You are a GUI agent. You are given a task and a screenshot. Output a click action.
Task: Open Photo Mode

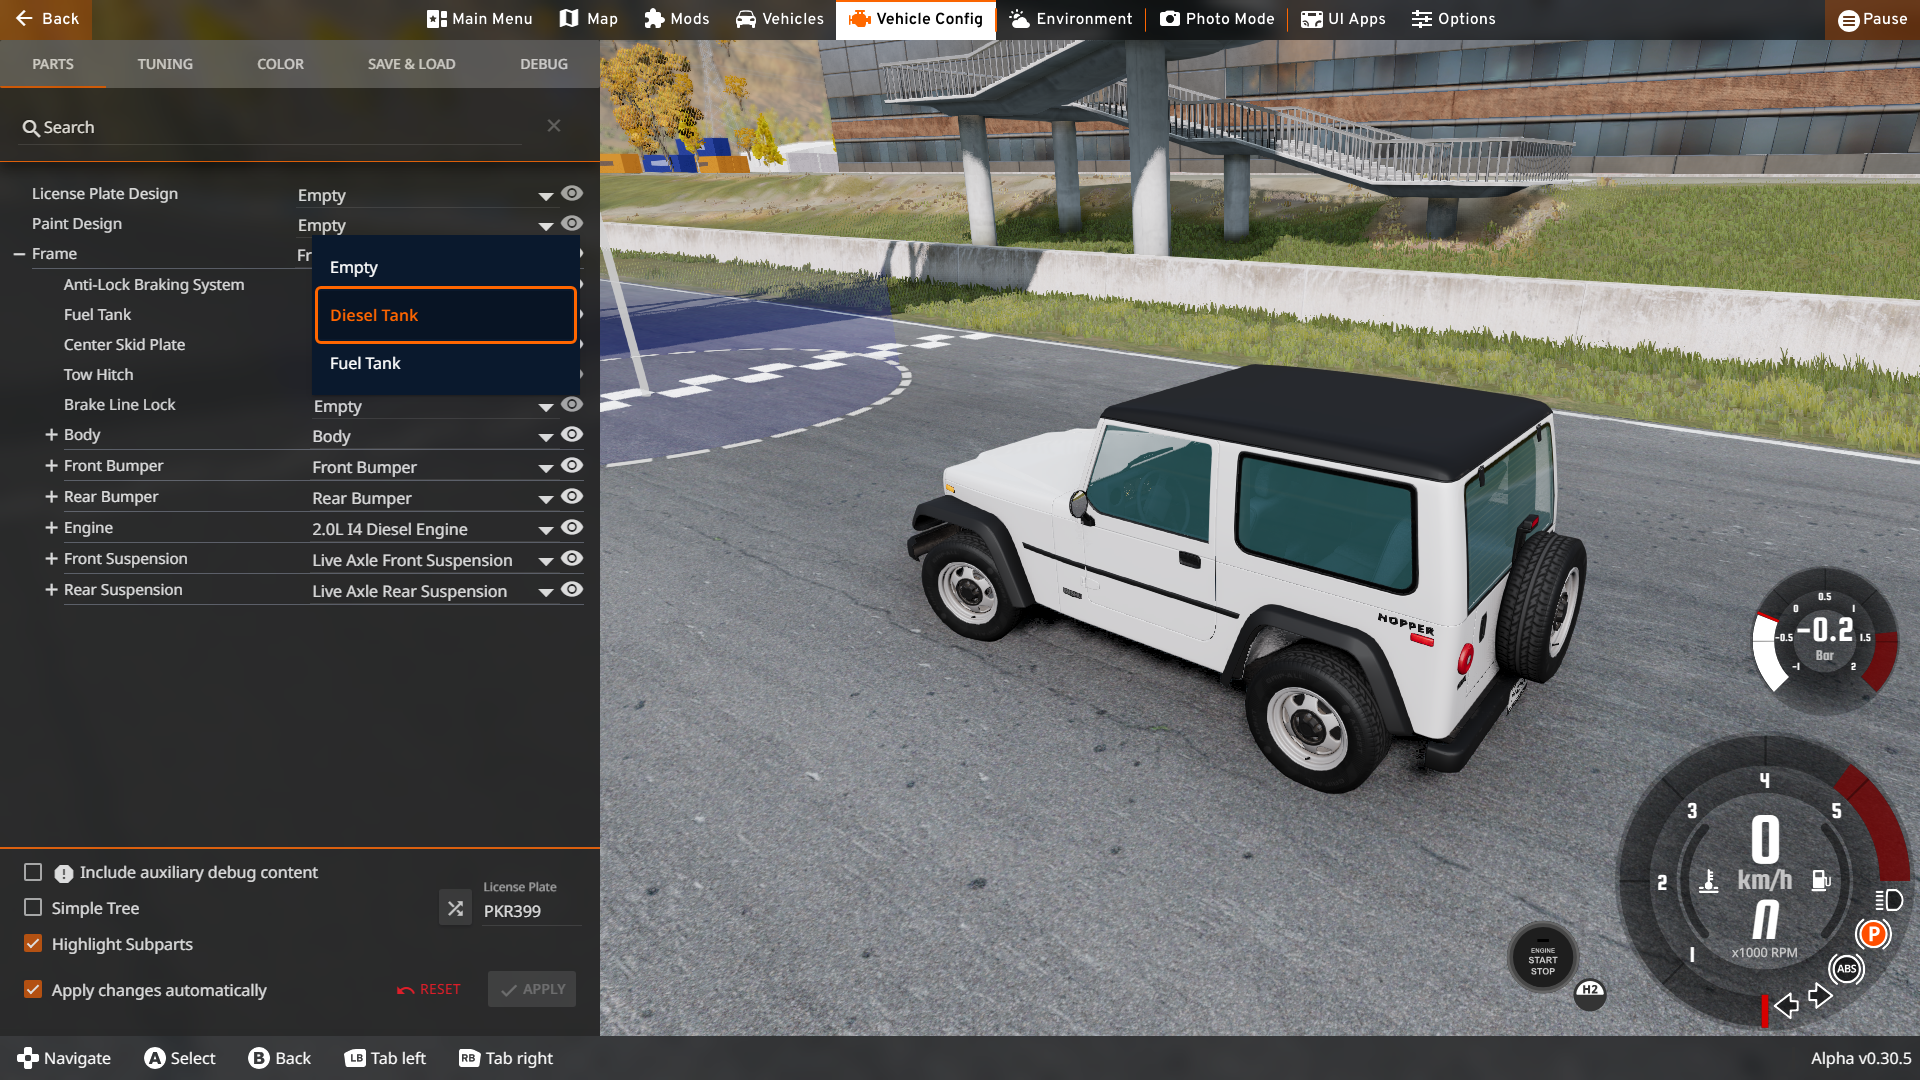tap(1217, 19)
